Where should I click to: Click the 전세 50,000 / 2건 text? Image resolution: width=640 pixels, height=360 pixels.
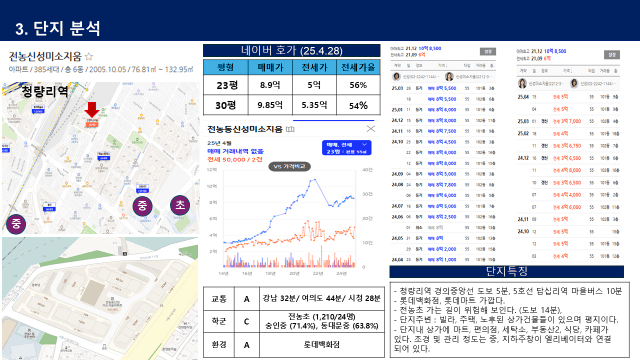click(235, 159)
